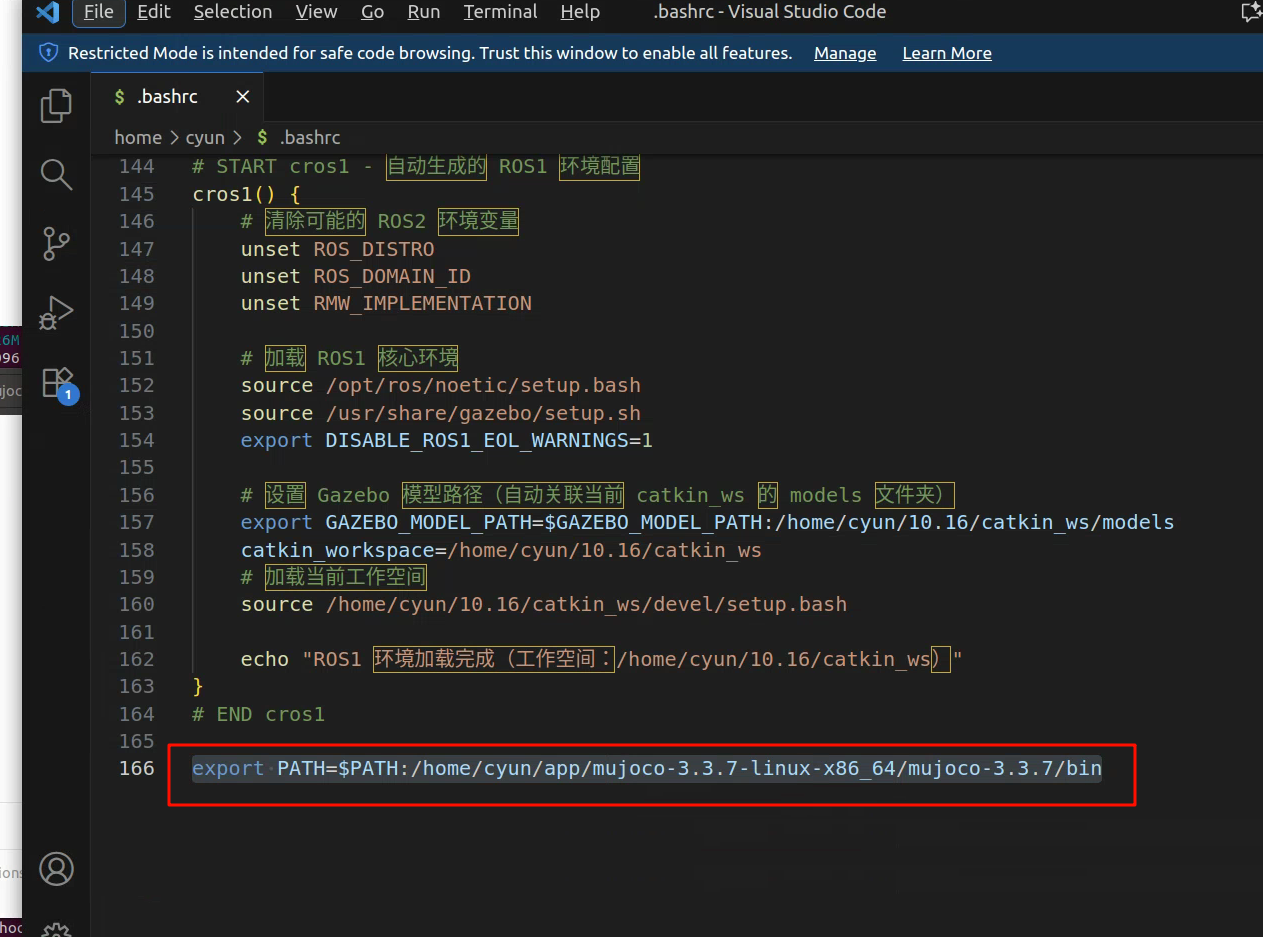The width and height of the screenshot is (1263, 937).
Task: Open the Accounts menu icon
Action: [56, 869]
